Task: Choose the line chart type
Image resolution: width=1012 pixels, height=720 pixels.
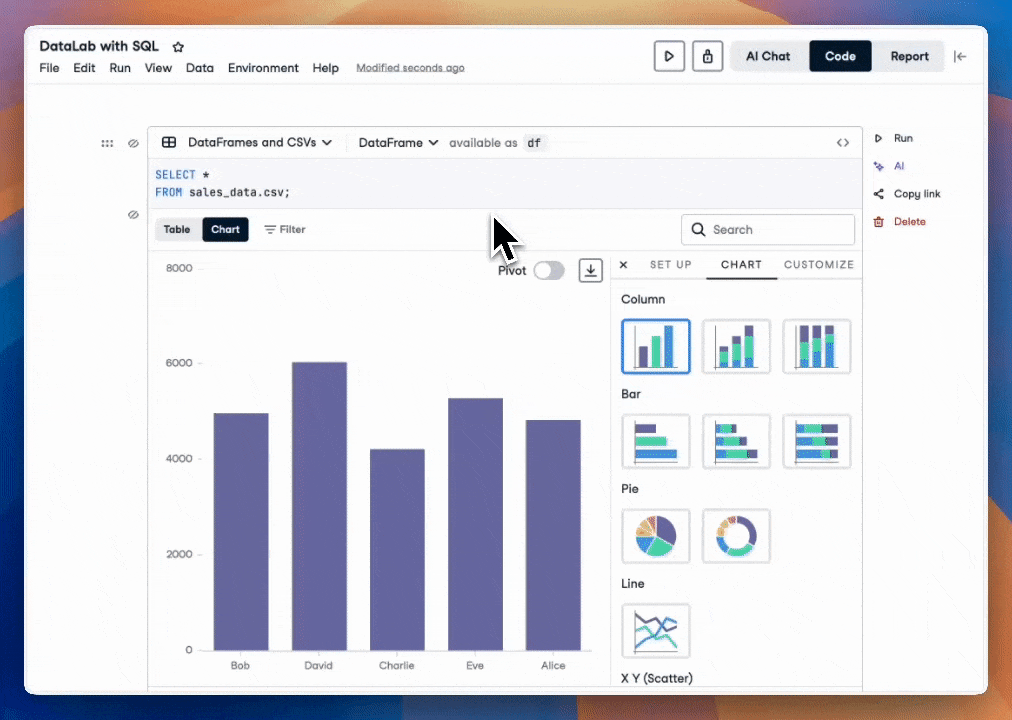Action: 656,631
